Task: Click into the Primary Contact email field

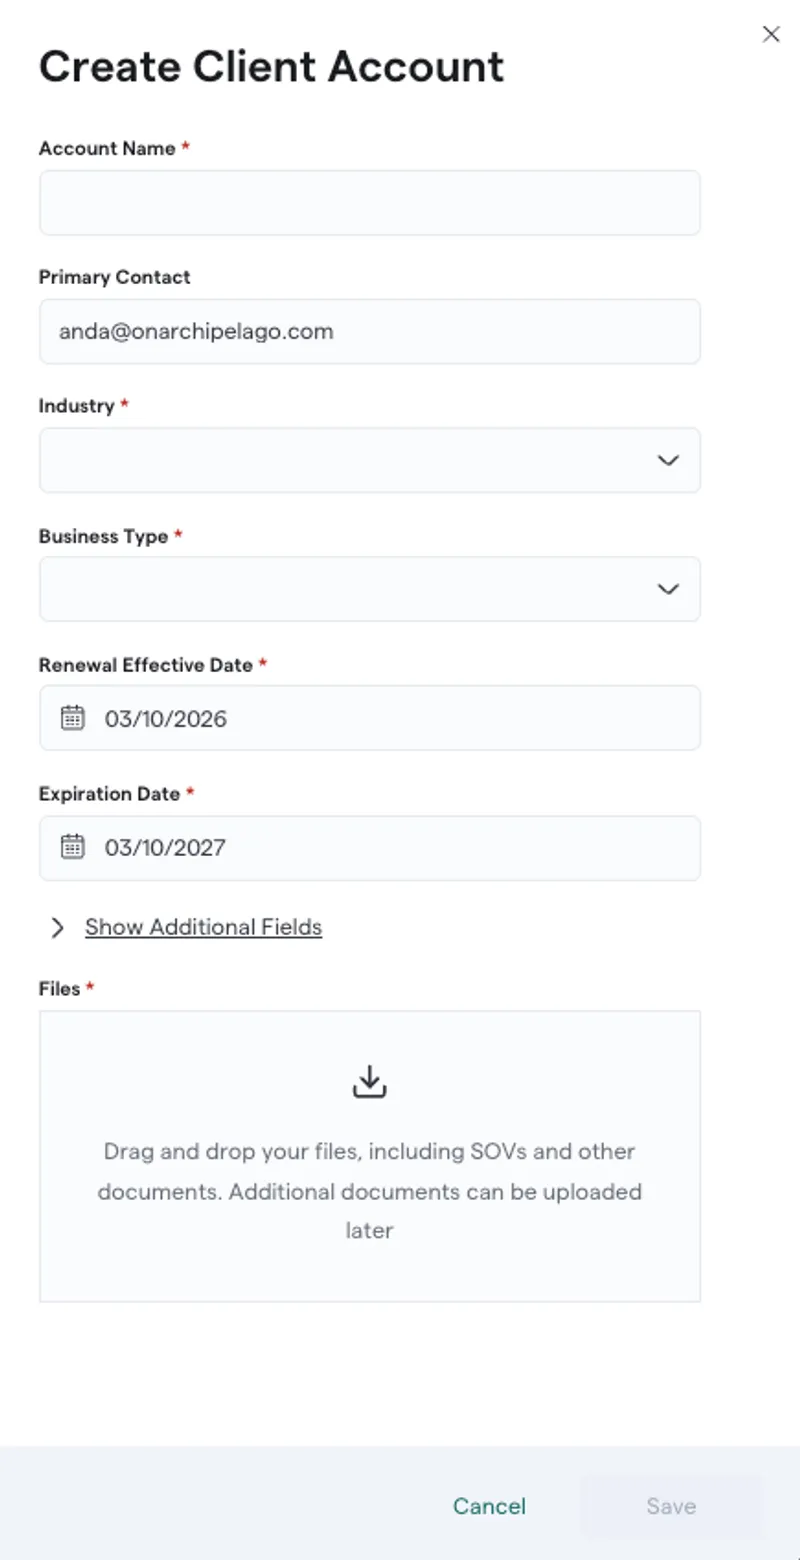Action: [370, 331]
